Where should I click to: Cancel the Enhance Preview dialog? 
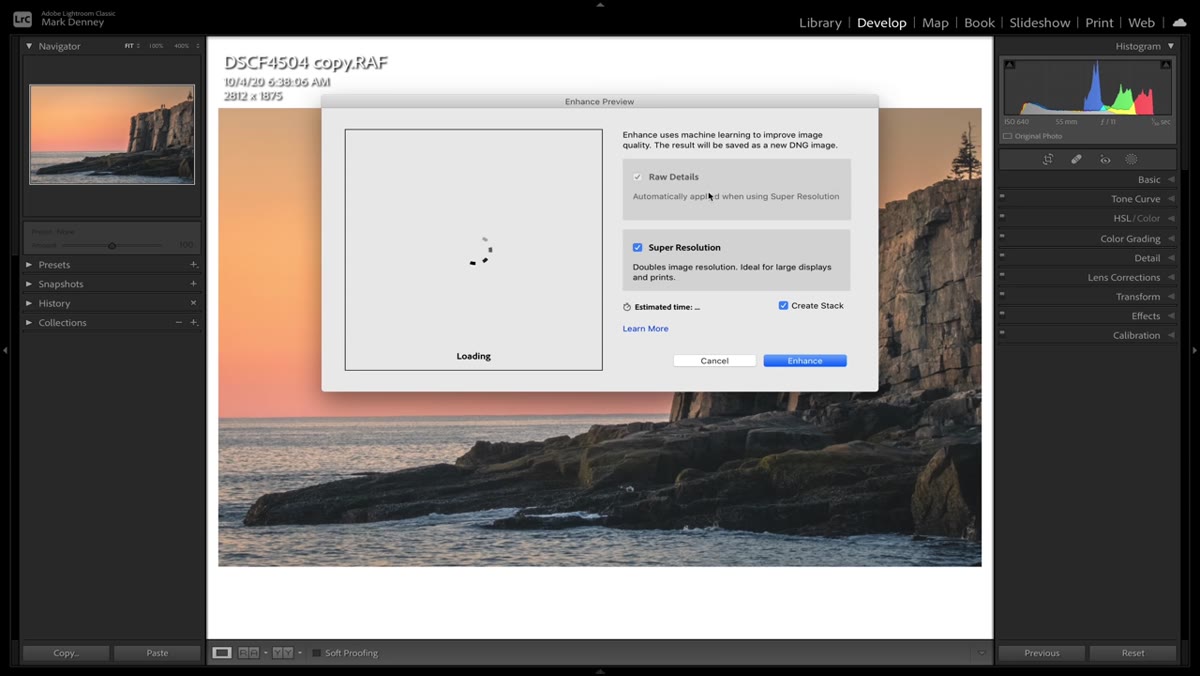point(715,361)
